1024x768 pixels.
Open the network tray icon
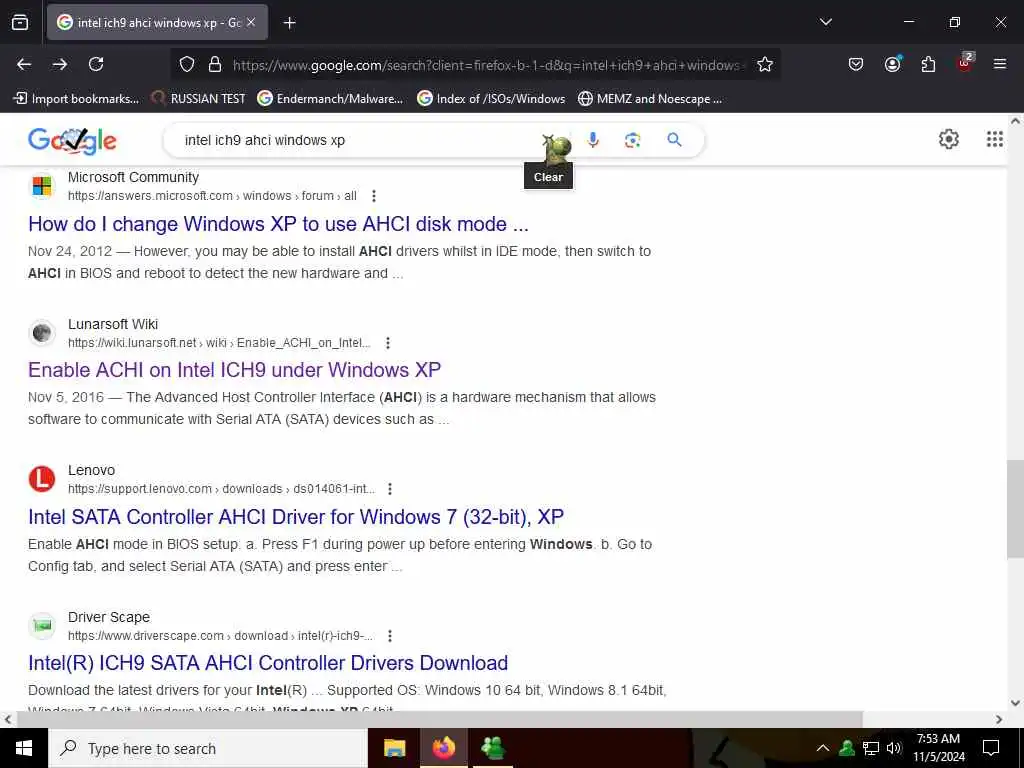[x=871, y=748]
